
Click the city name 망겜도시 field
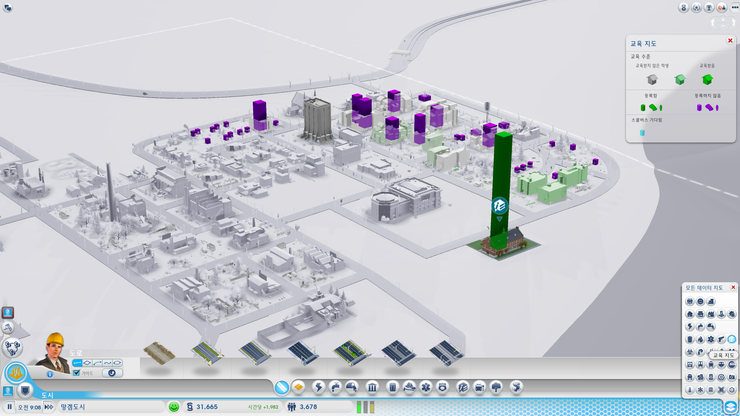(x=111, y=407)
